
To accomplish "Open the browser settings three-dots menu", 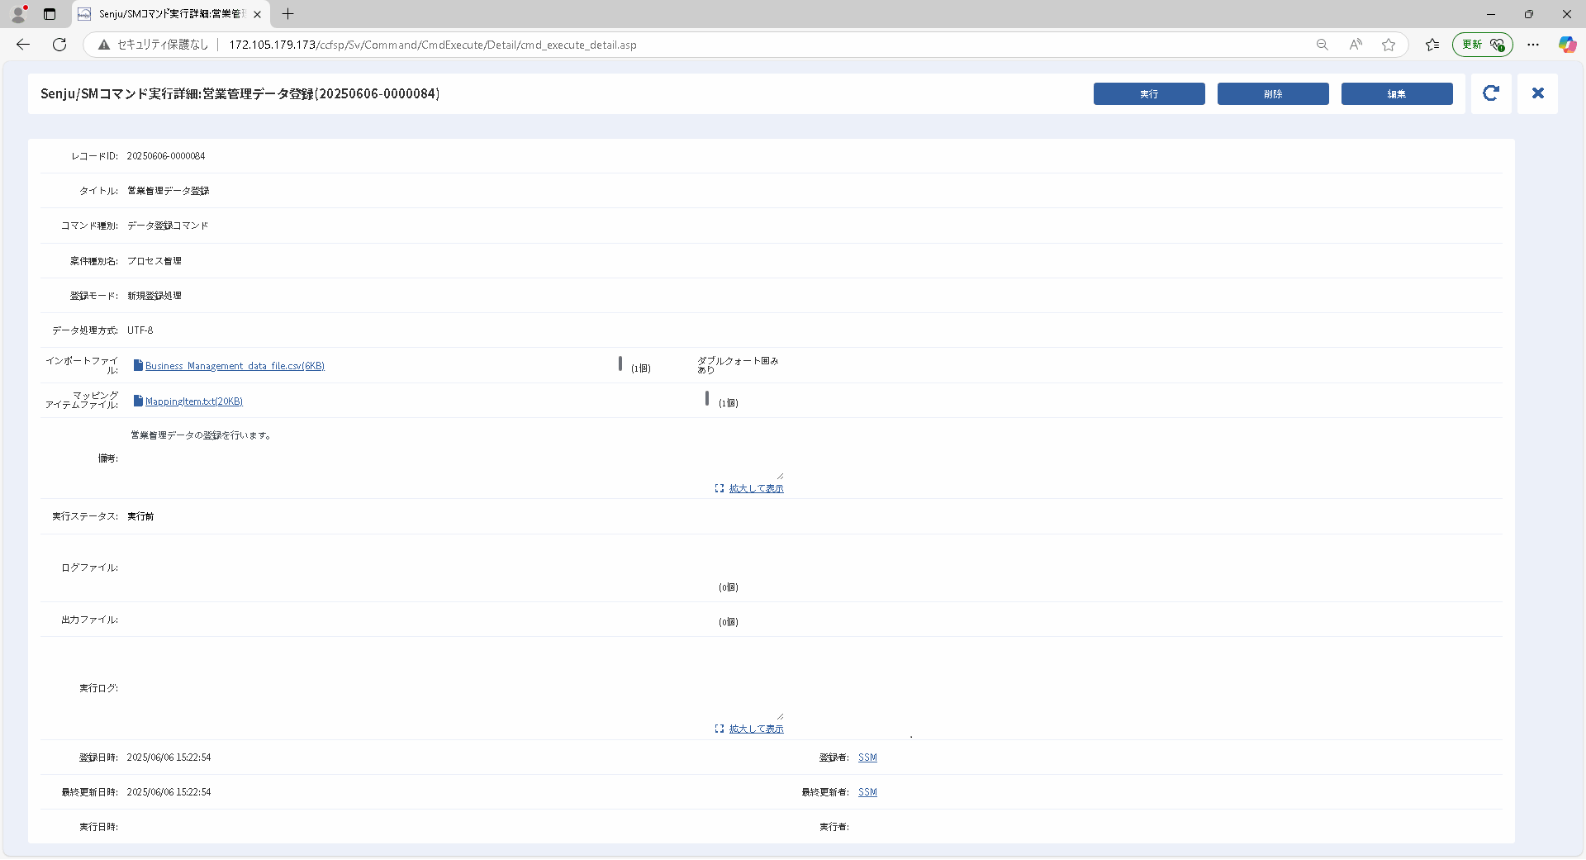I will 1533,44.
